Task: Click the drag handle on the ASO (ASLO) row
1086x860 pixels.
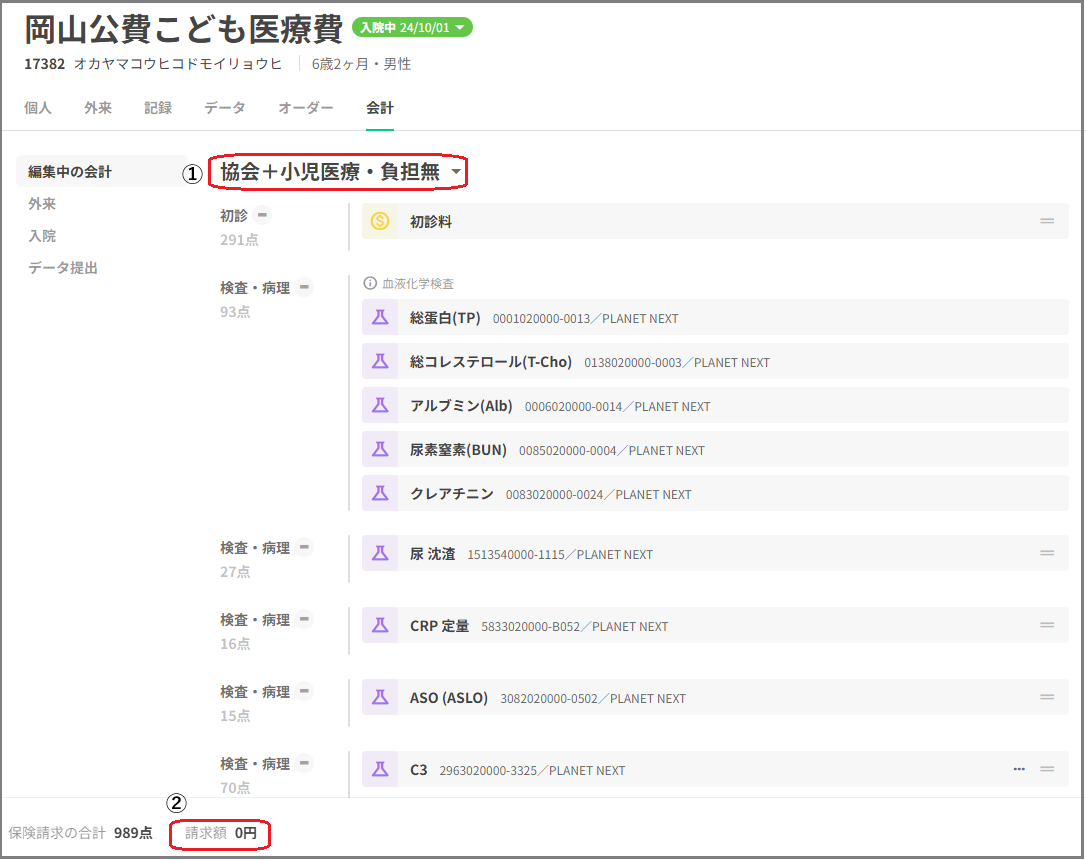Action: click(1047, 697)
